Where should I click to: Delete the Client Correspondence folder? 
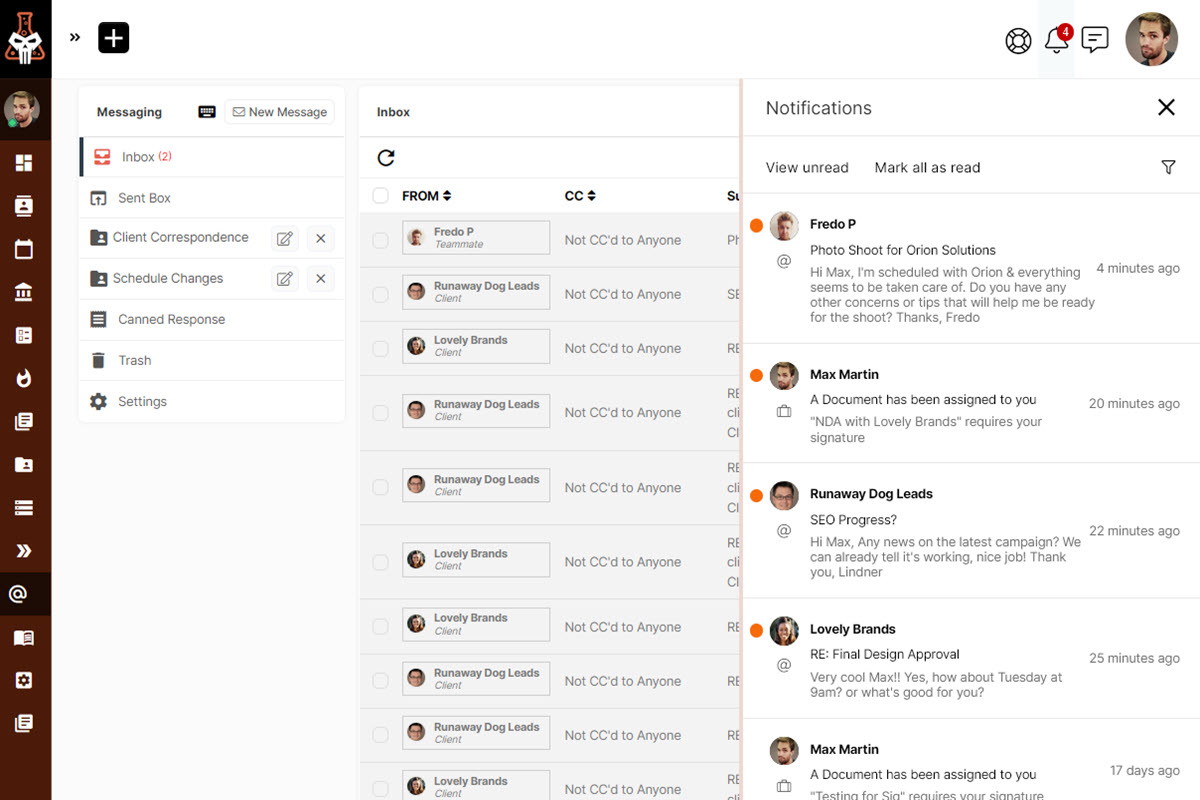(320, 238)
